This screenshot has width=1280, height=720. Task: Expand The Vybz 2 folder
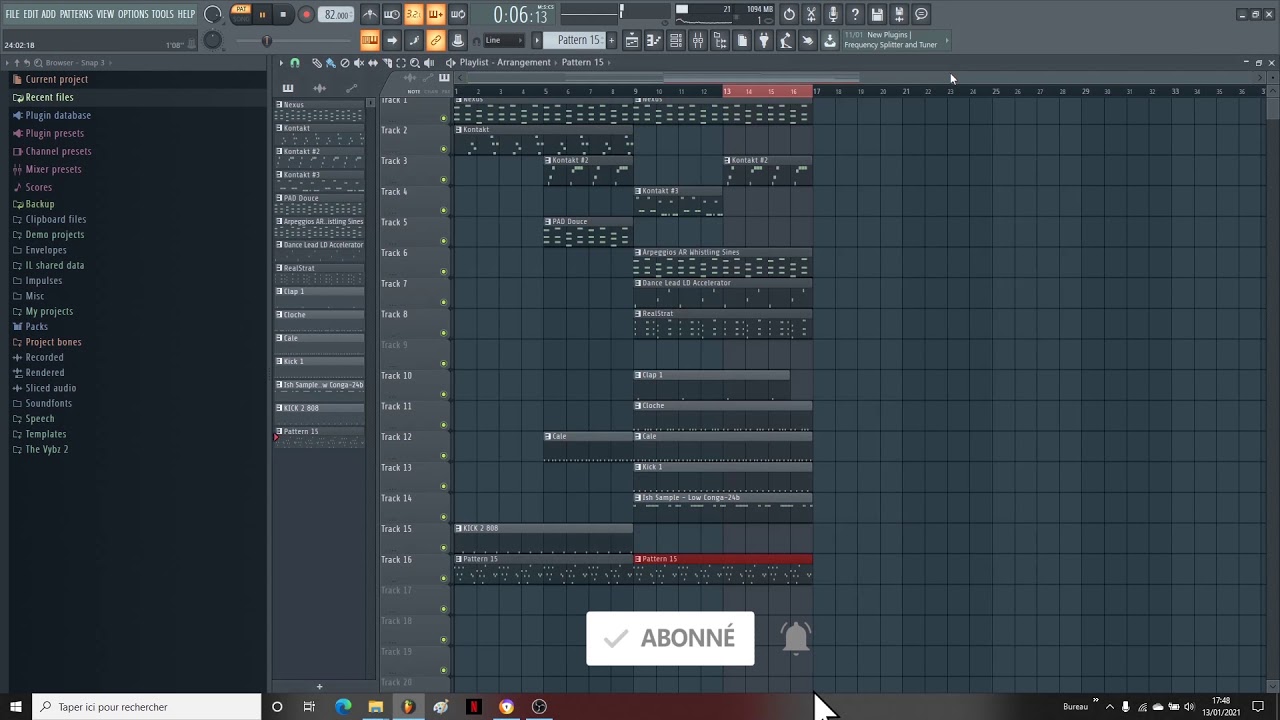click(46, 449)
